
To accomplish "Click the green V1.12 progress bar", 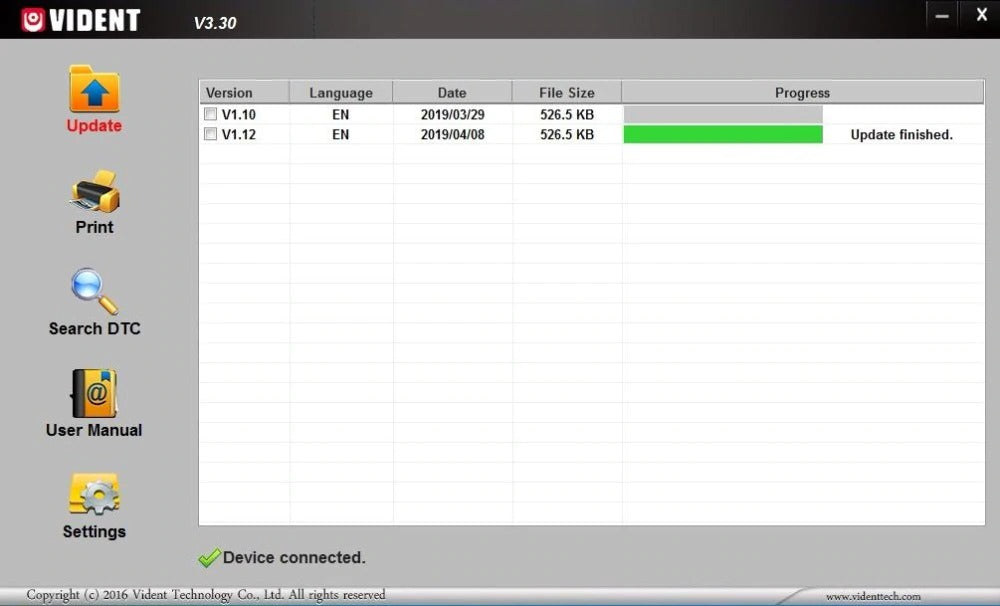I will [723, 135].
